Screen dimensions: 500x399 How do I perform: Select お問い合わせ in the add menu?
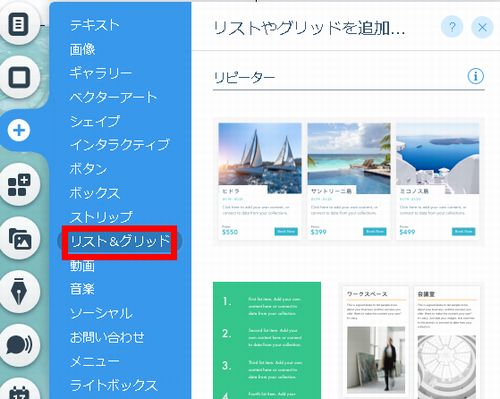pos(107,337)
